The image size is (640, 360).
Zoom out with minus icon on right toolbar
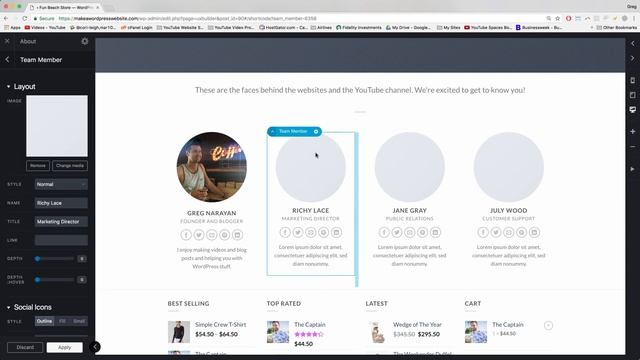point(633,147)
